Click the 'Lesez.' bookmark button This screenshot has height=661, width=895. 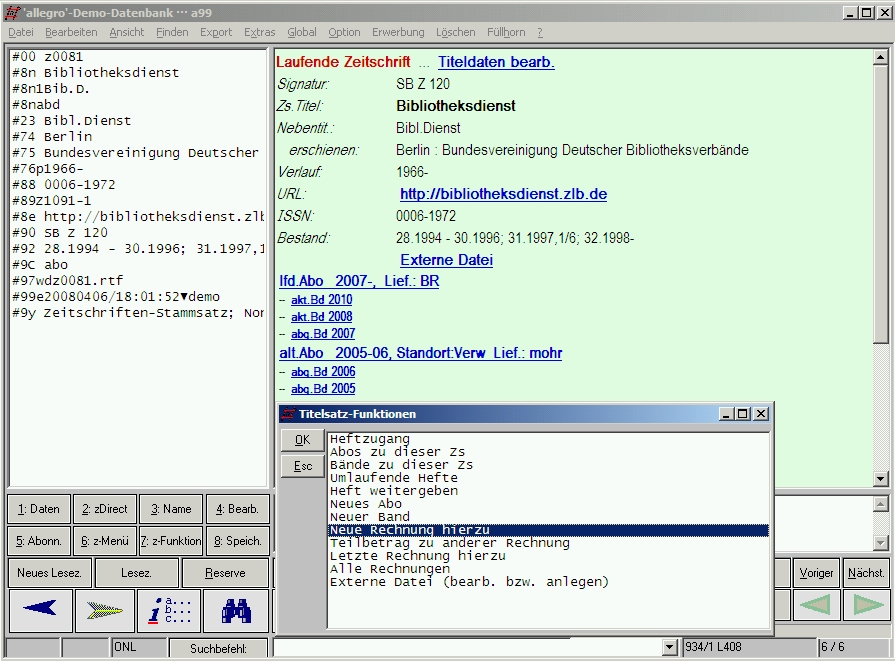(x=136, y=573)
